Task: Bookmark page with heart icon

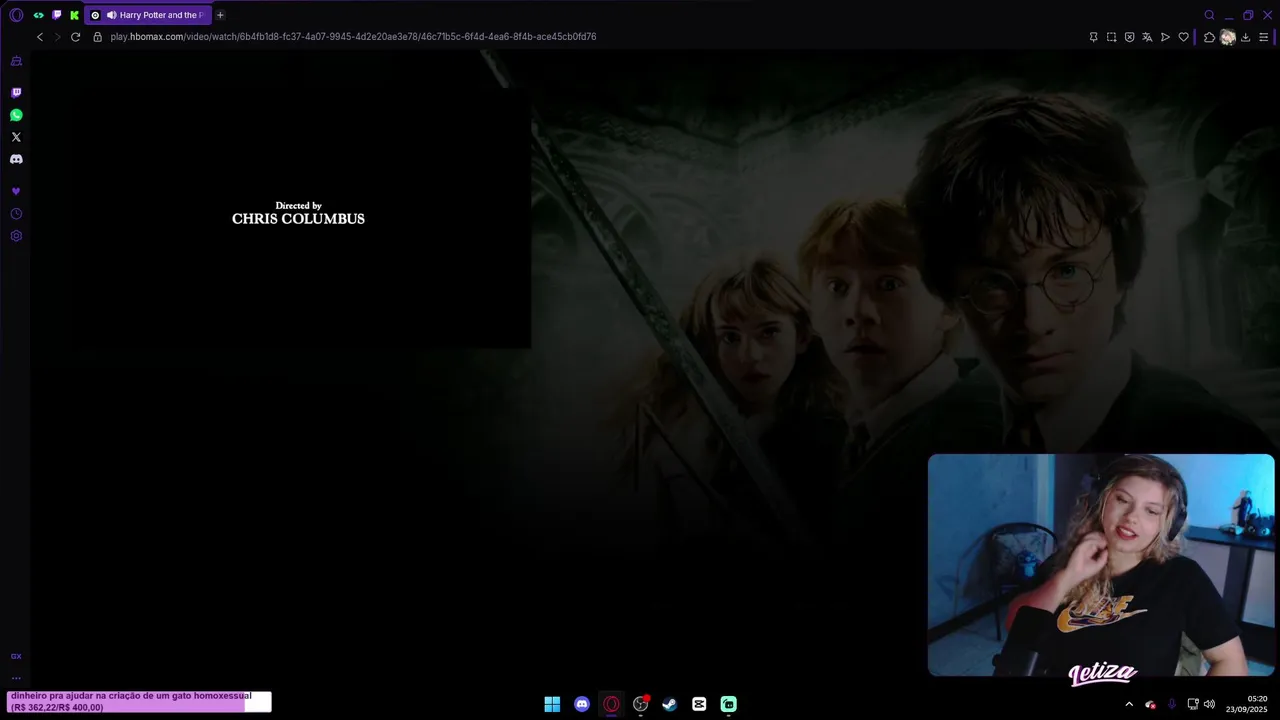Action: pyautogui.click(x=1183, y=37)
